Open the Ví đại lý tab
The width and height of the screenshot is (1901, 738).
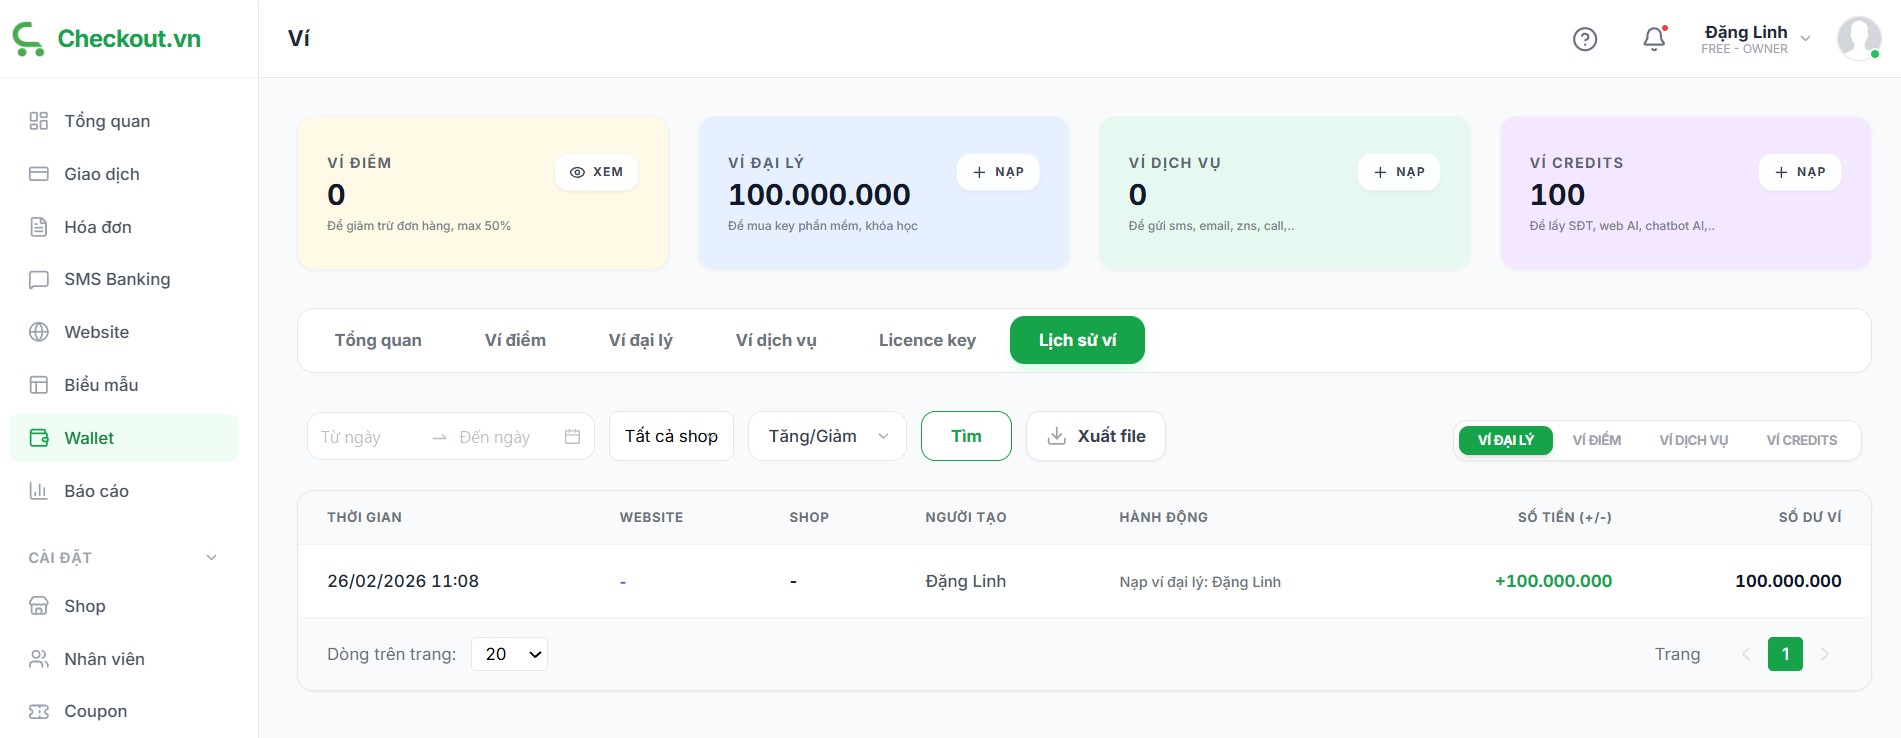(640, 340)
